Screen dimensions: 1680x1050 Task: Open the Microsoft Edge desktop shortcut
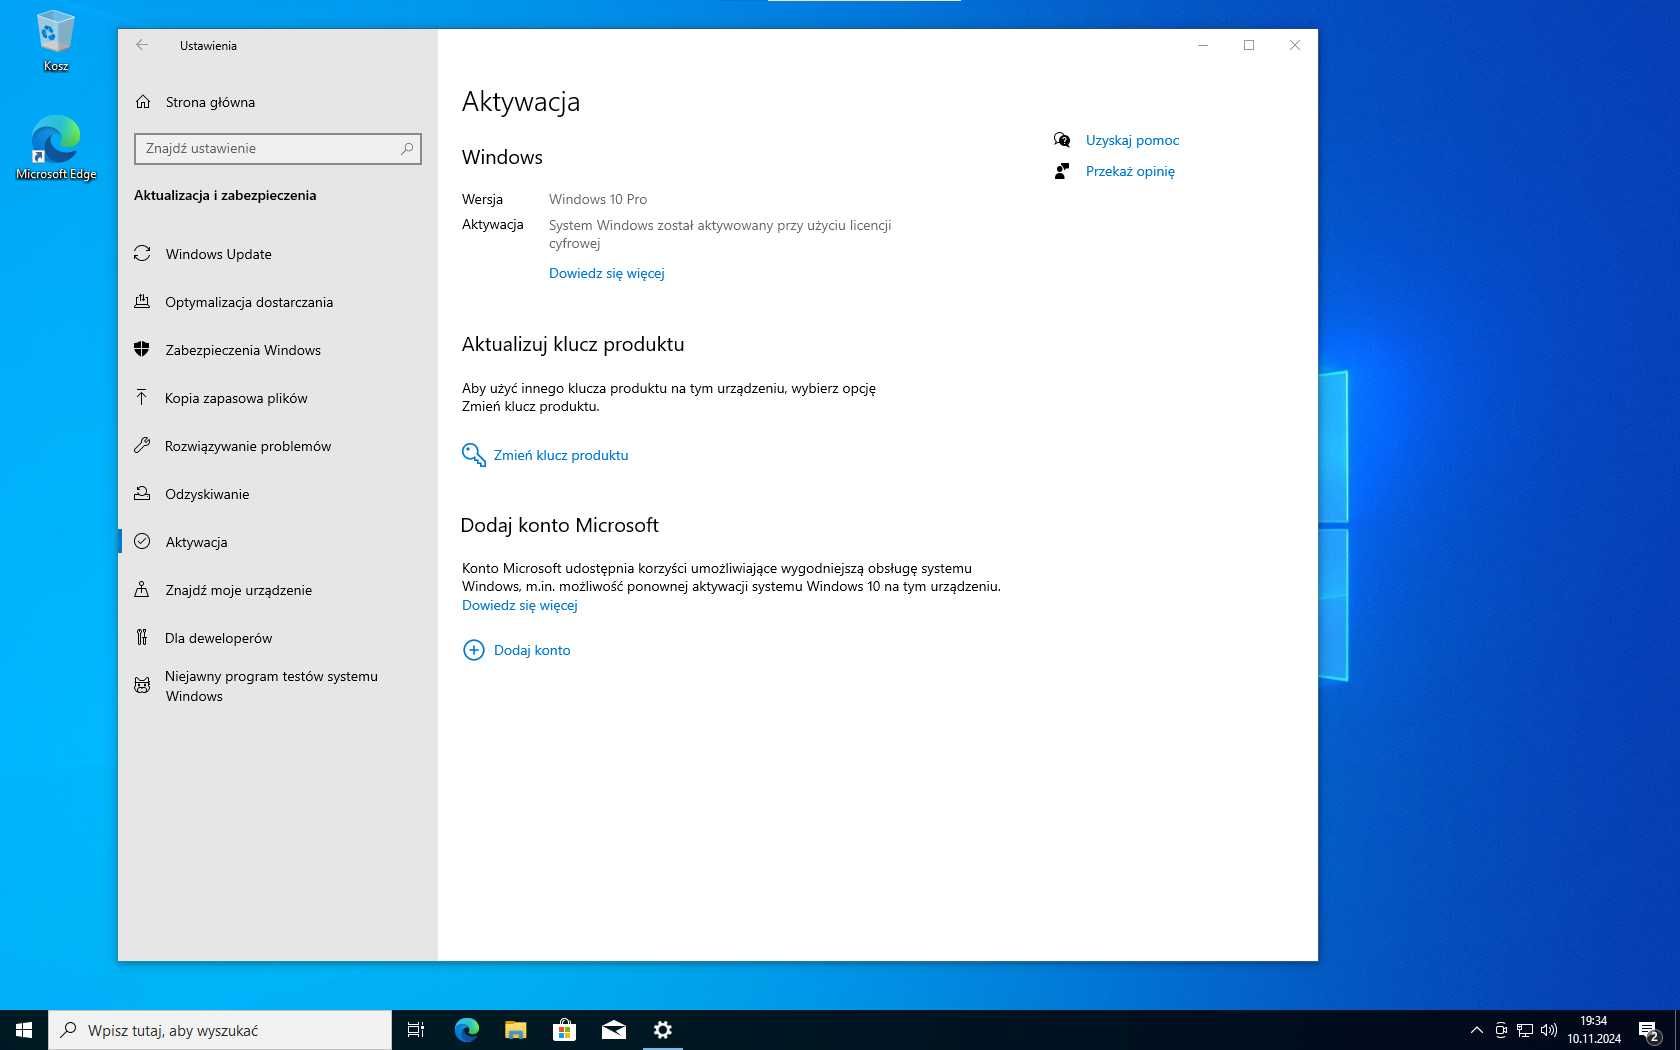tap(56, 148)
